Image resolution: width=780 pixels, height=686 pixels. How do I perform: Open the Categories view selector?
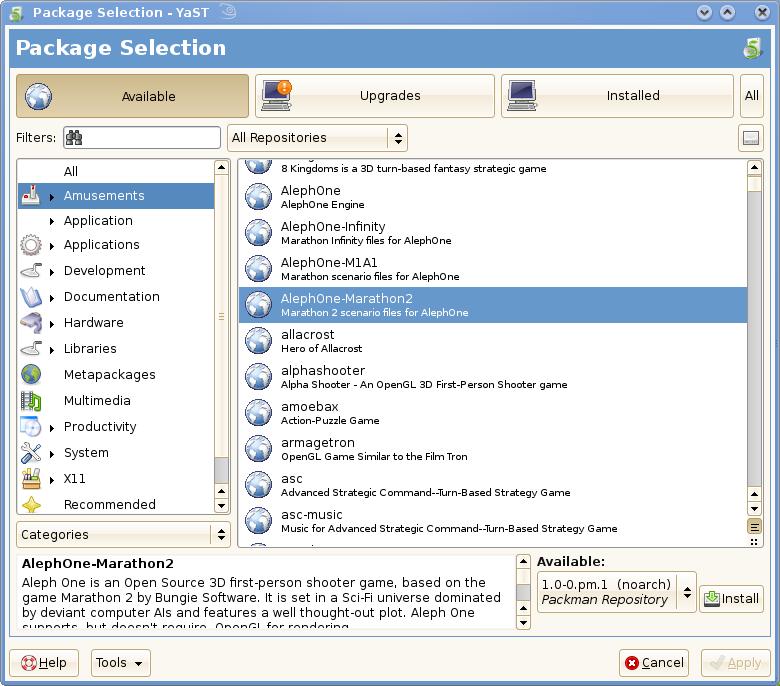[123, 534]
